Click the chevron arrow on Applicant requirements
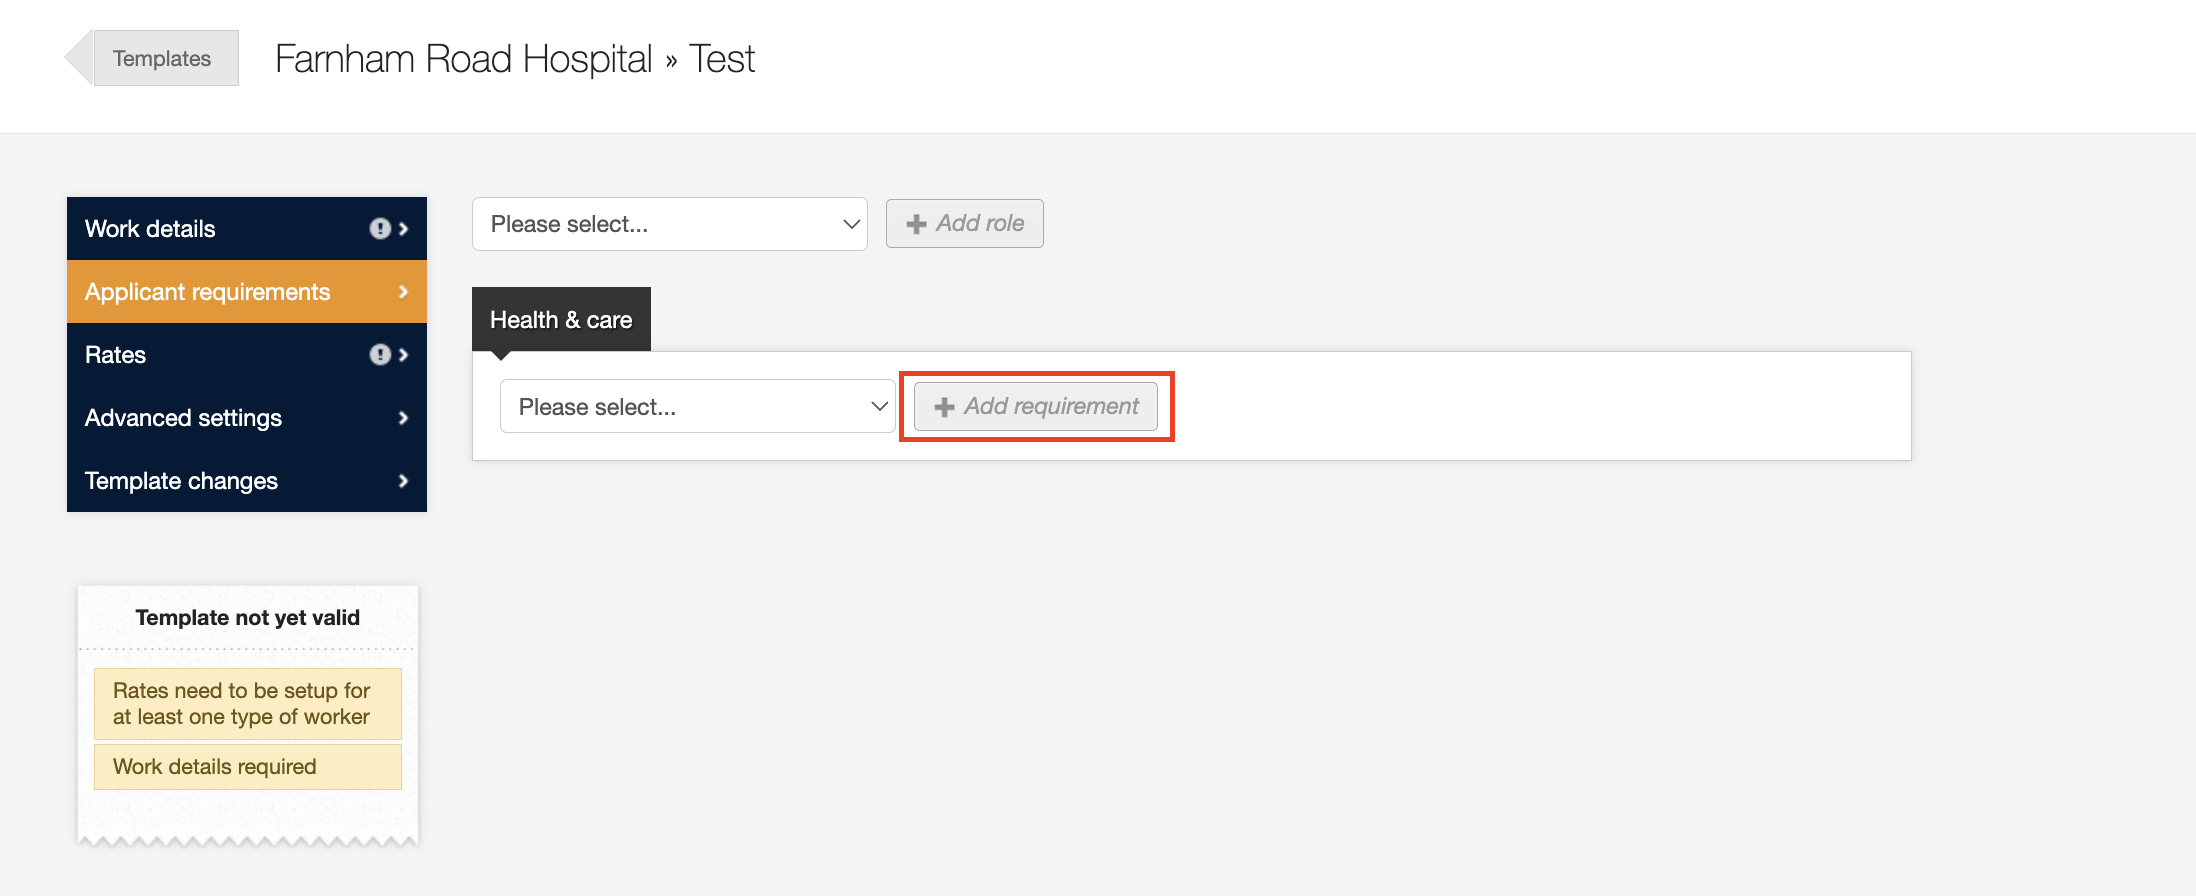 pos(403,292)
